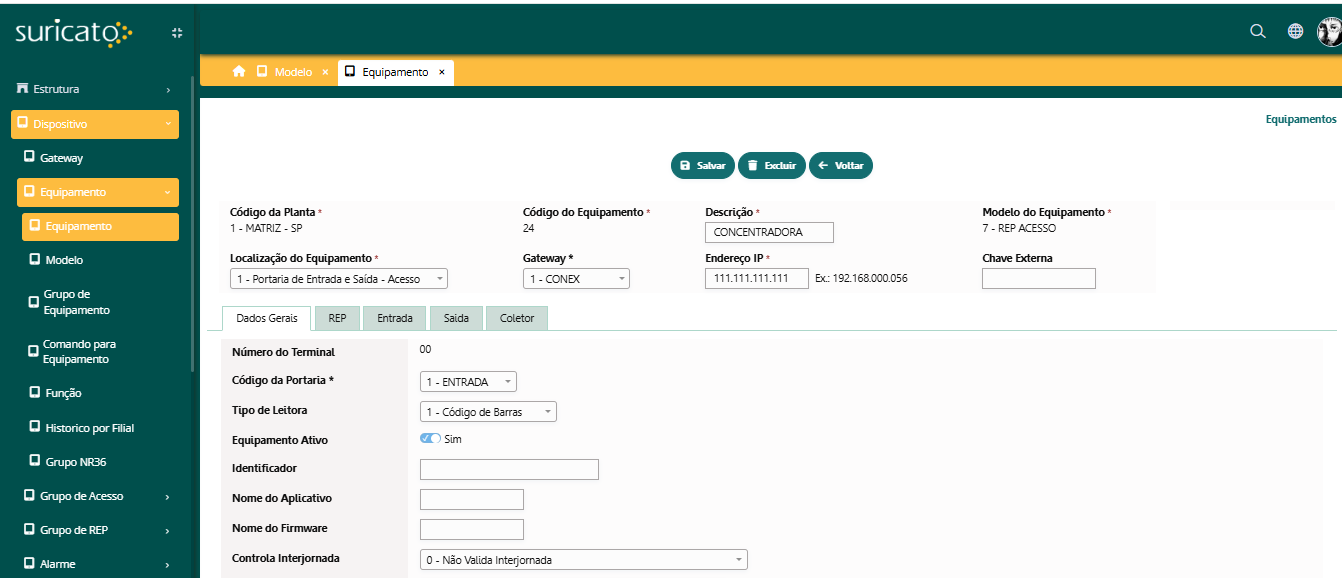
Task: Open the Código da Portaria dropdown
Action: (468, 382)
